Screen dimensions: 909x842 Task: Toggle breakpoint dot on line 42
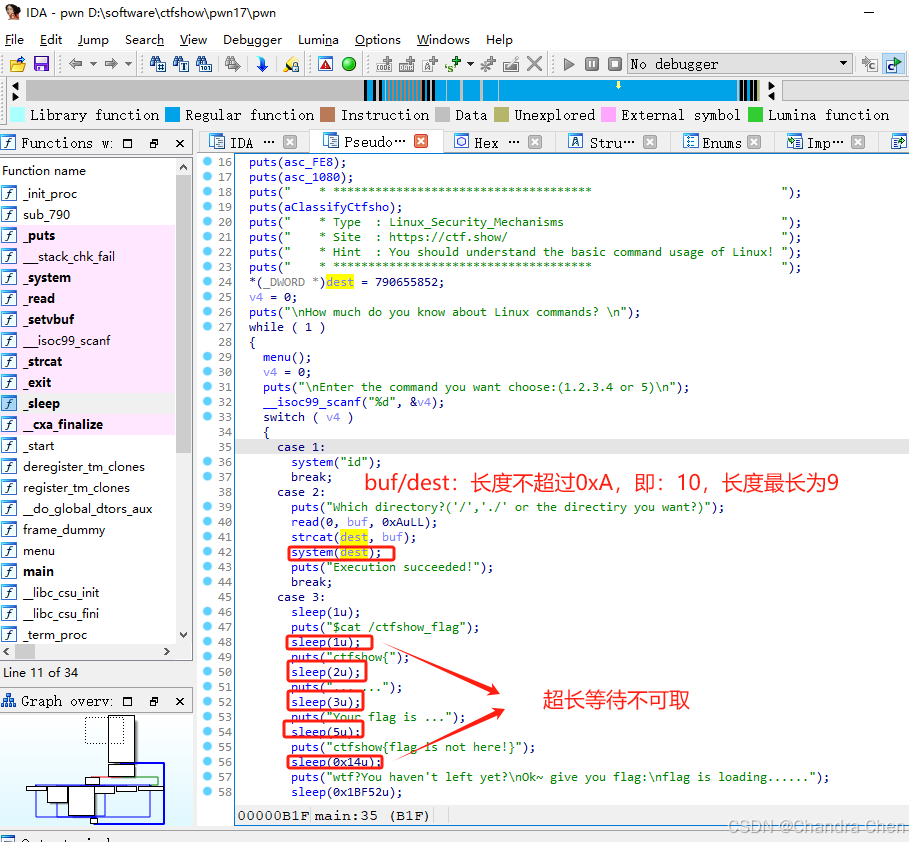tap(207, 551)
